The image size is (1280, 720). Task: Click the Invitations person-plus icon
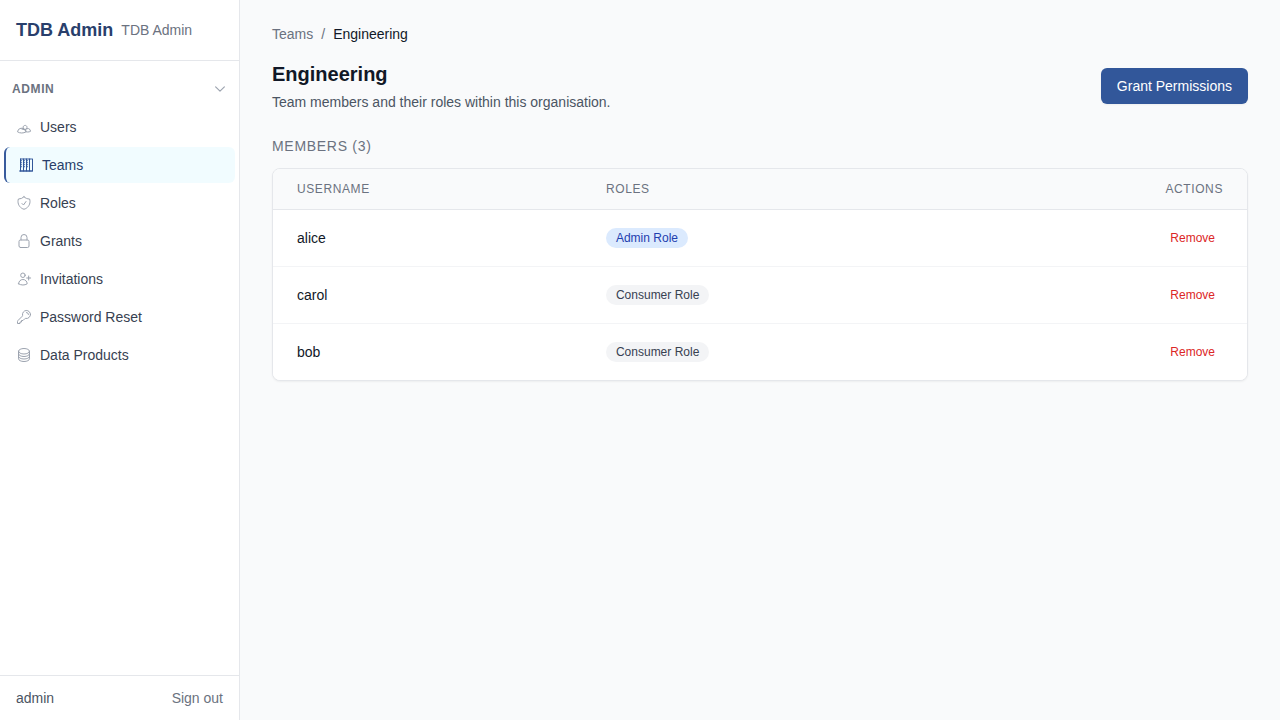(24, 279)
